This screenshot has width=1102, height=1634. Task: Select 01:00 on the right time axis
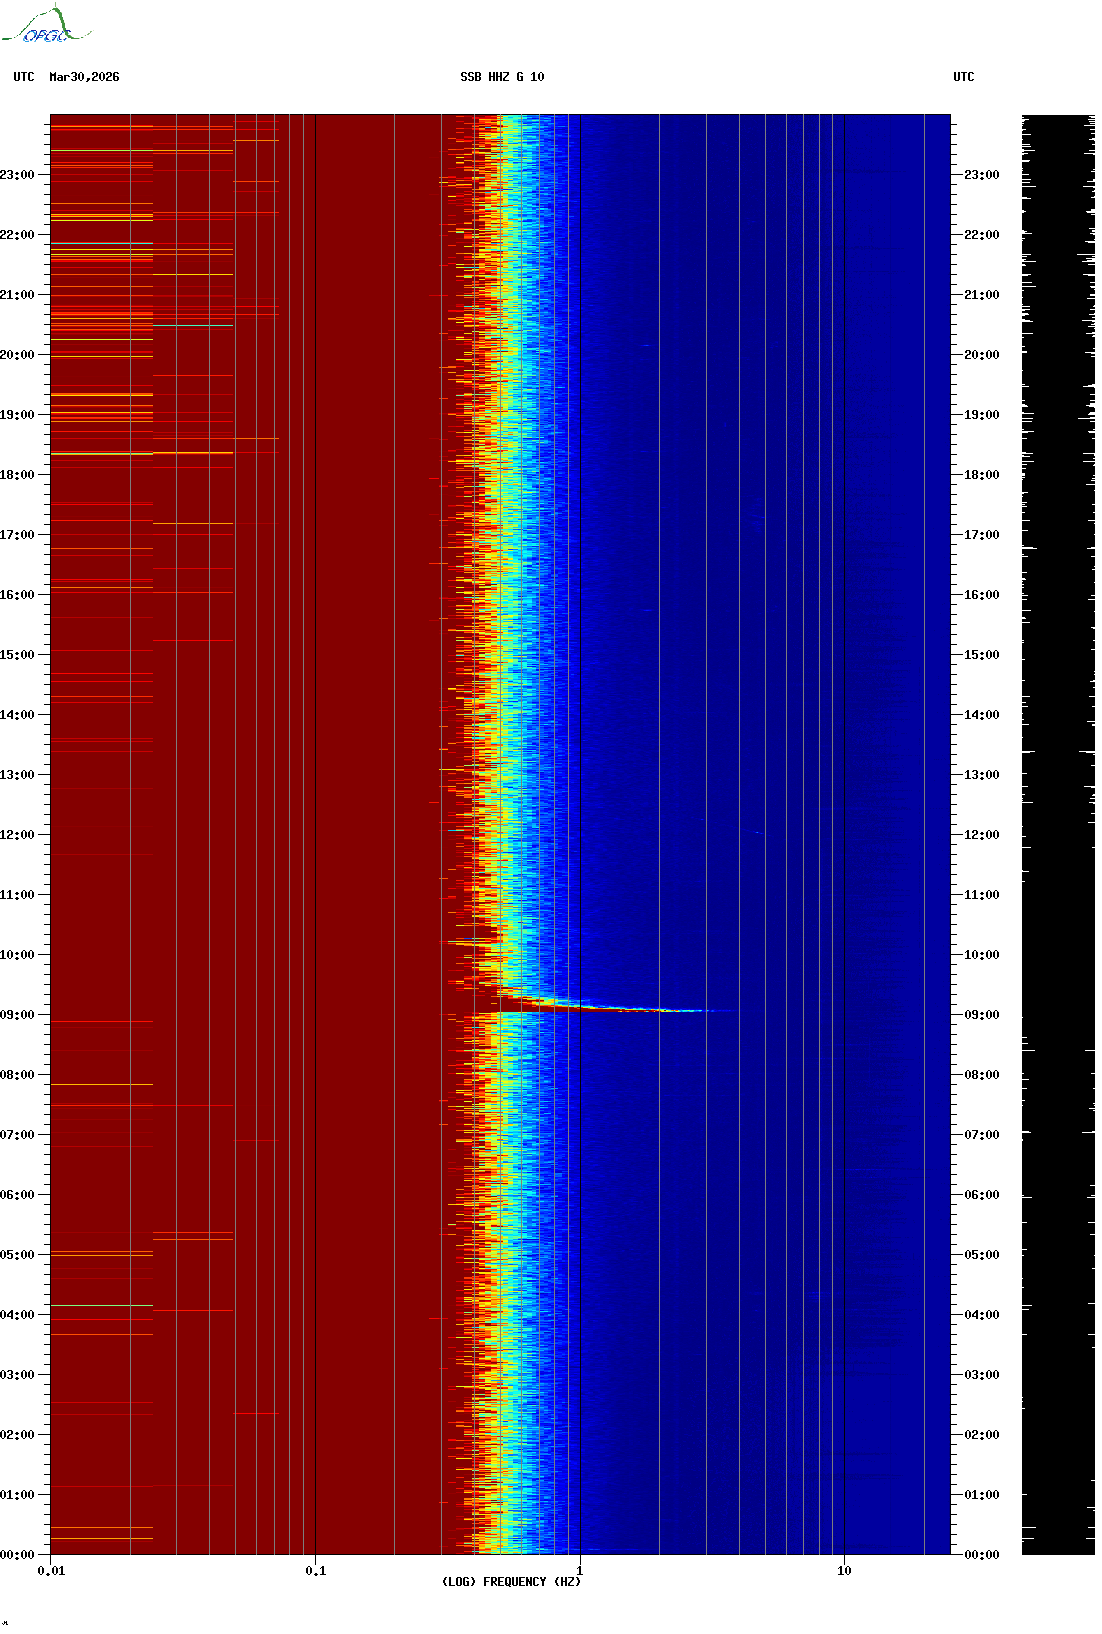tap(982, 1495)
